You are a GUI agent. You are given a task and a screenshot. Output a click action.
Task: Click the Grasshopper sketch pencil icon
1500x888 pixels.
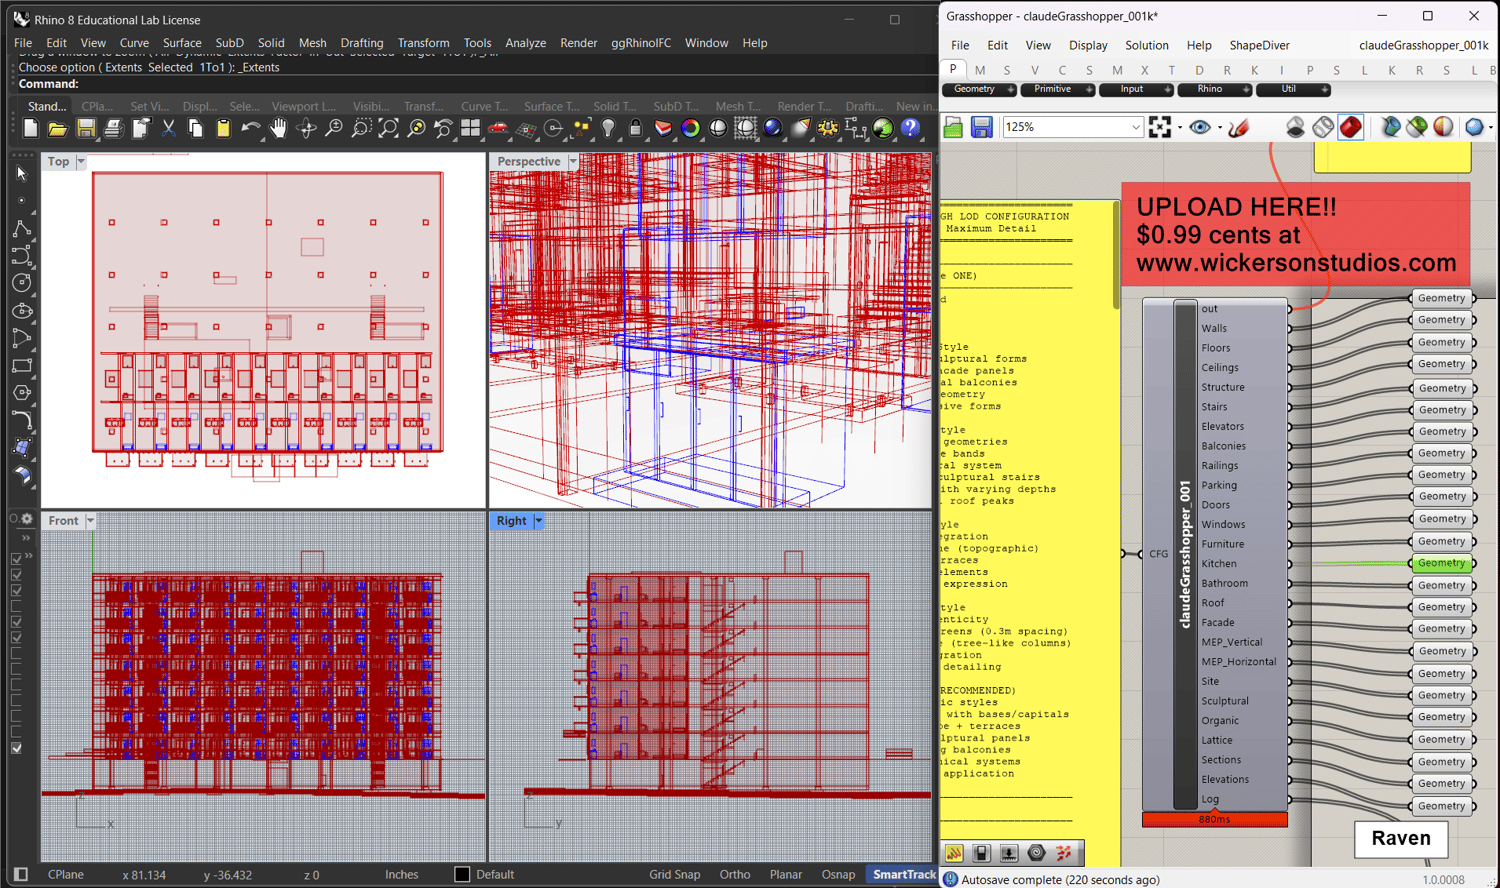coord(1239,127)
